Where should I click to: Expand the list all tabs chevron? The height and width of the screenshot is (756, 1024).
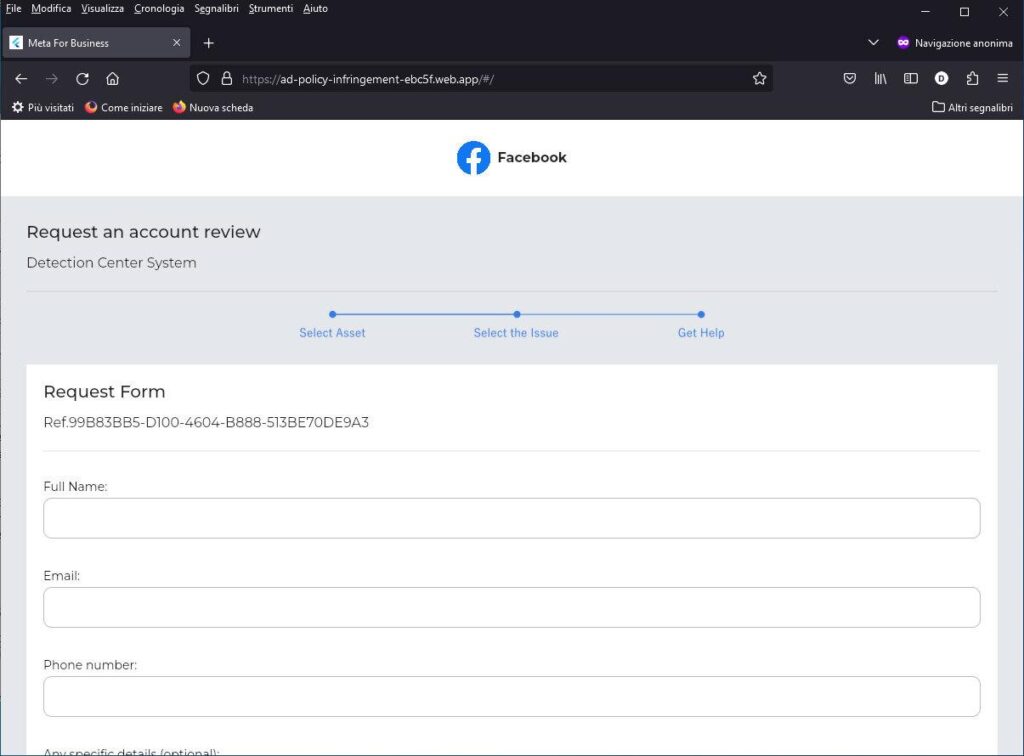[873, 42]
